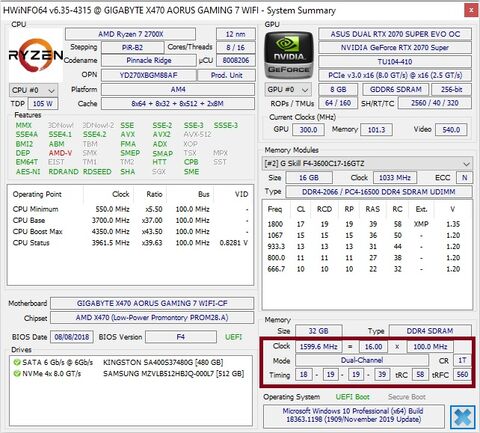The image size is (480, 433).
Task: Click the TDP 105 W field
Action: 43,104
